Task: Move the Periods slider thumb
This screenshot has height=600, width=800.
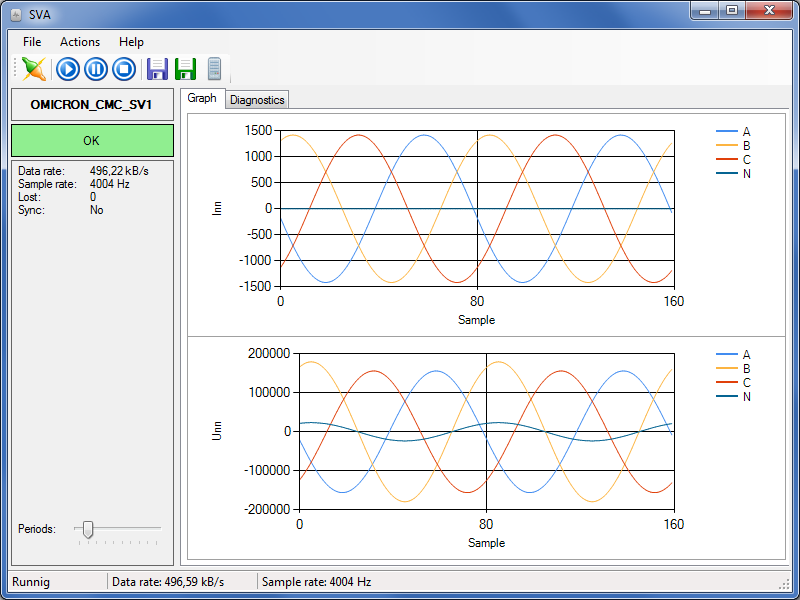Action: point(88,529)
